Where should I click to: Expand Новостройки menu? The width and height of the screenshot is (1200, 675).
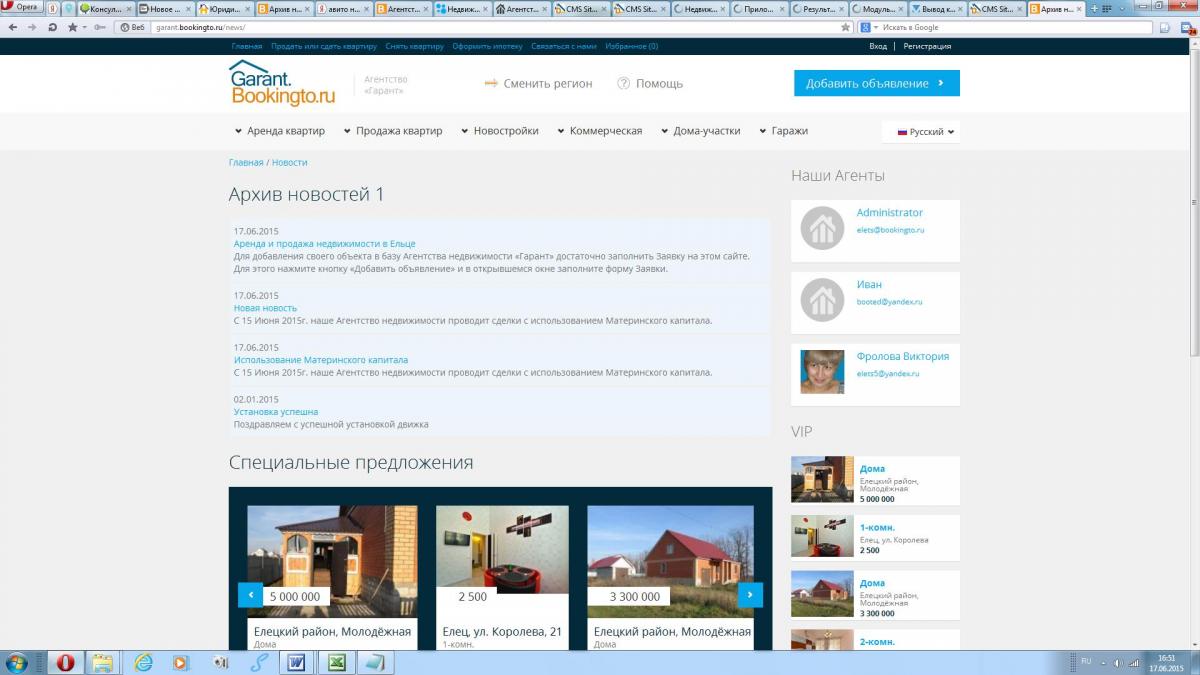pos(500,131)
